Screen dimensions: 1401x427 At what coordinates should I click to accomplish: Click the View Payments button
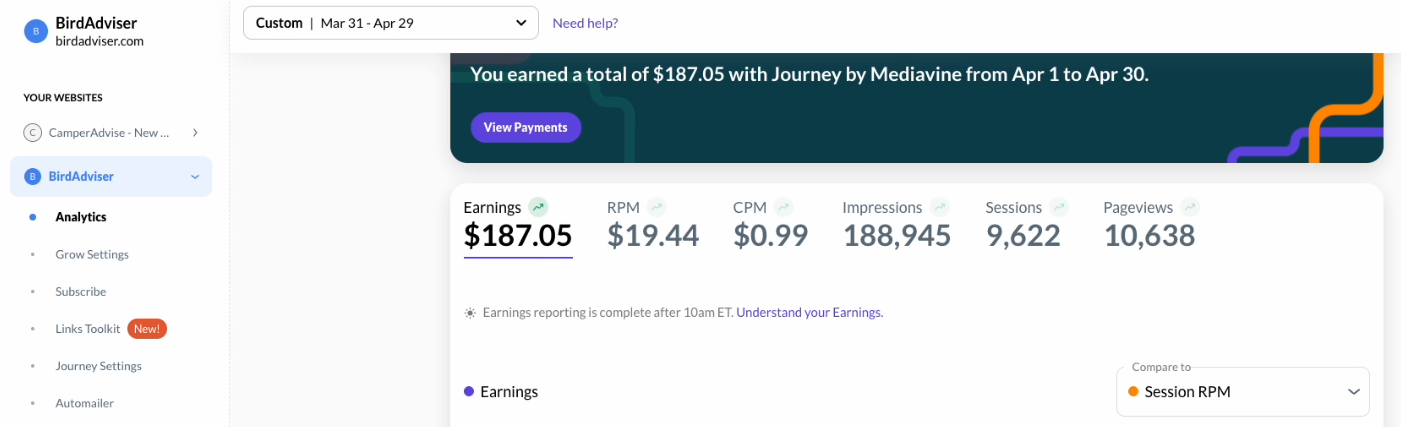point(526,127)
